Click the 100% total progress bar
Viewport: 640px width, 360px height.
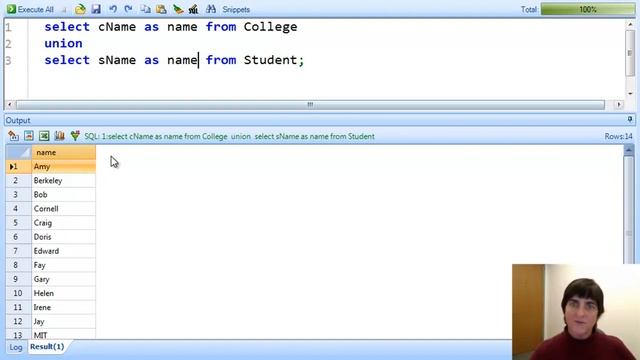(587, 9)
